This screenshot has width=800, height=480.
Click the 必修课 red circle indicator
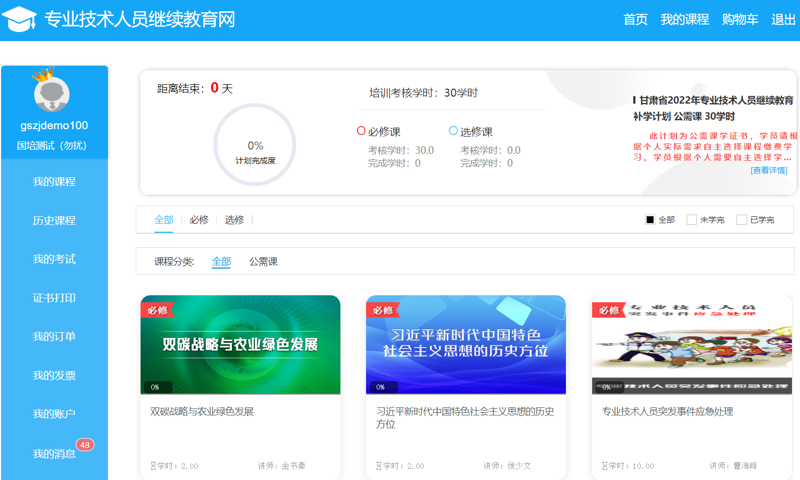pos(361,131)
